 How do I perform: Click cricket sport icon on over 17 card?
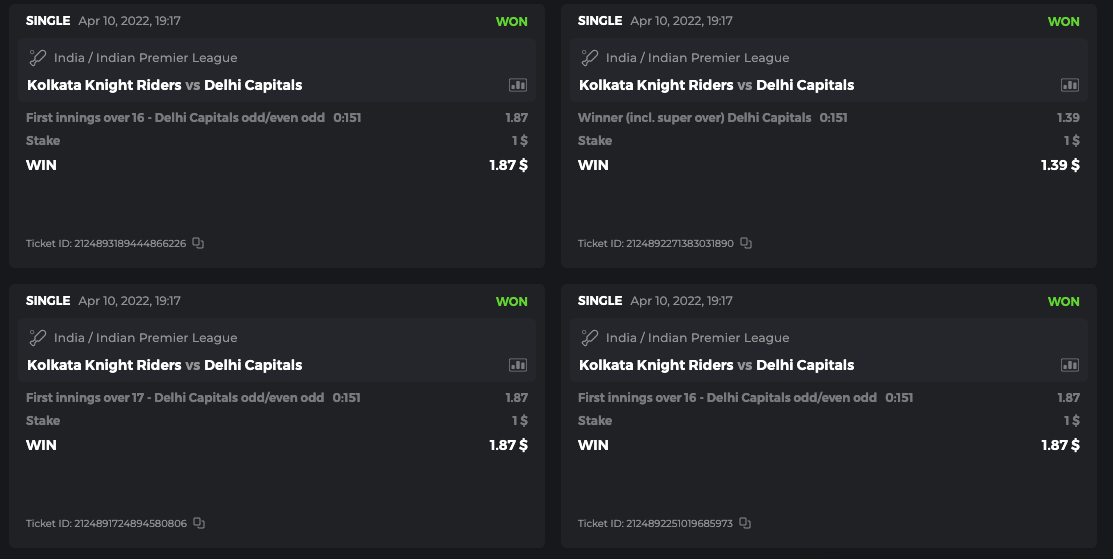(x=38, y=338)
